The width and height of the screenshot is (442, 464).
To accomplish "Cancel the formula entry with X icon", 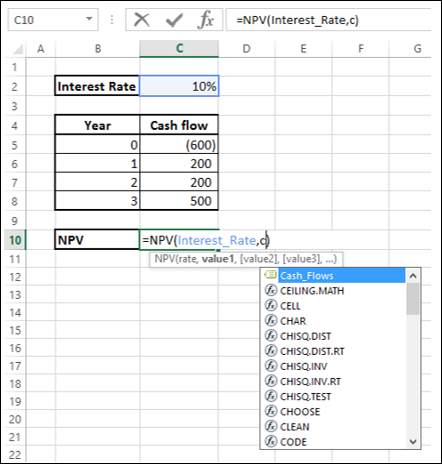I will point(142,20).
